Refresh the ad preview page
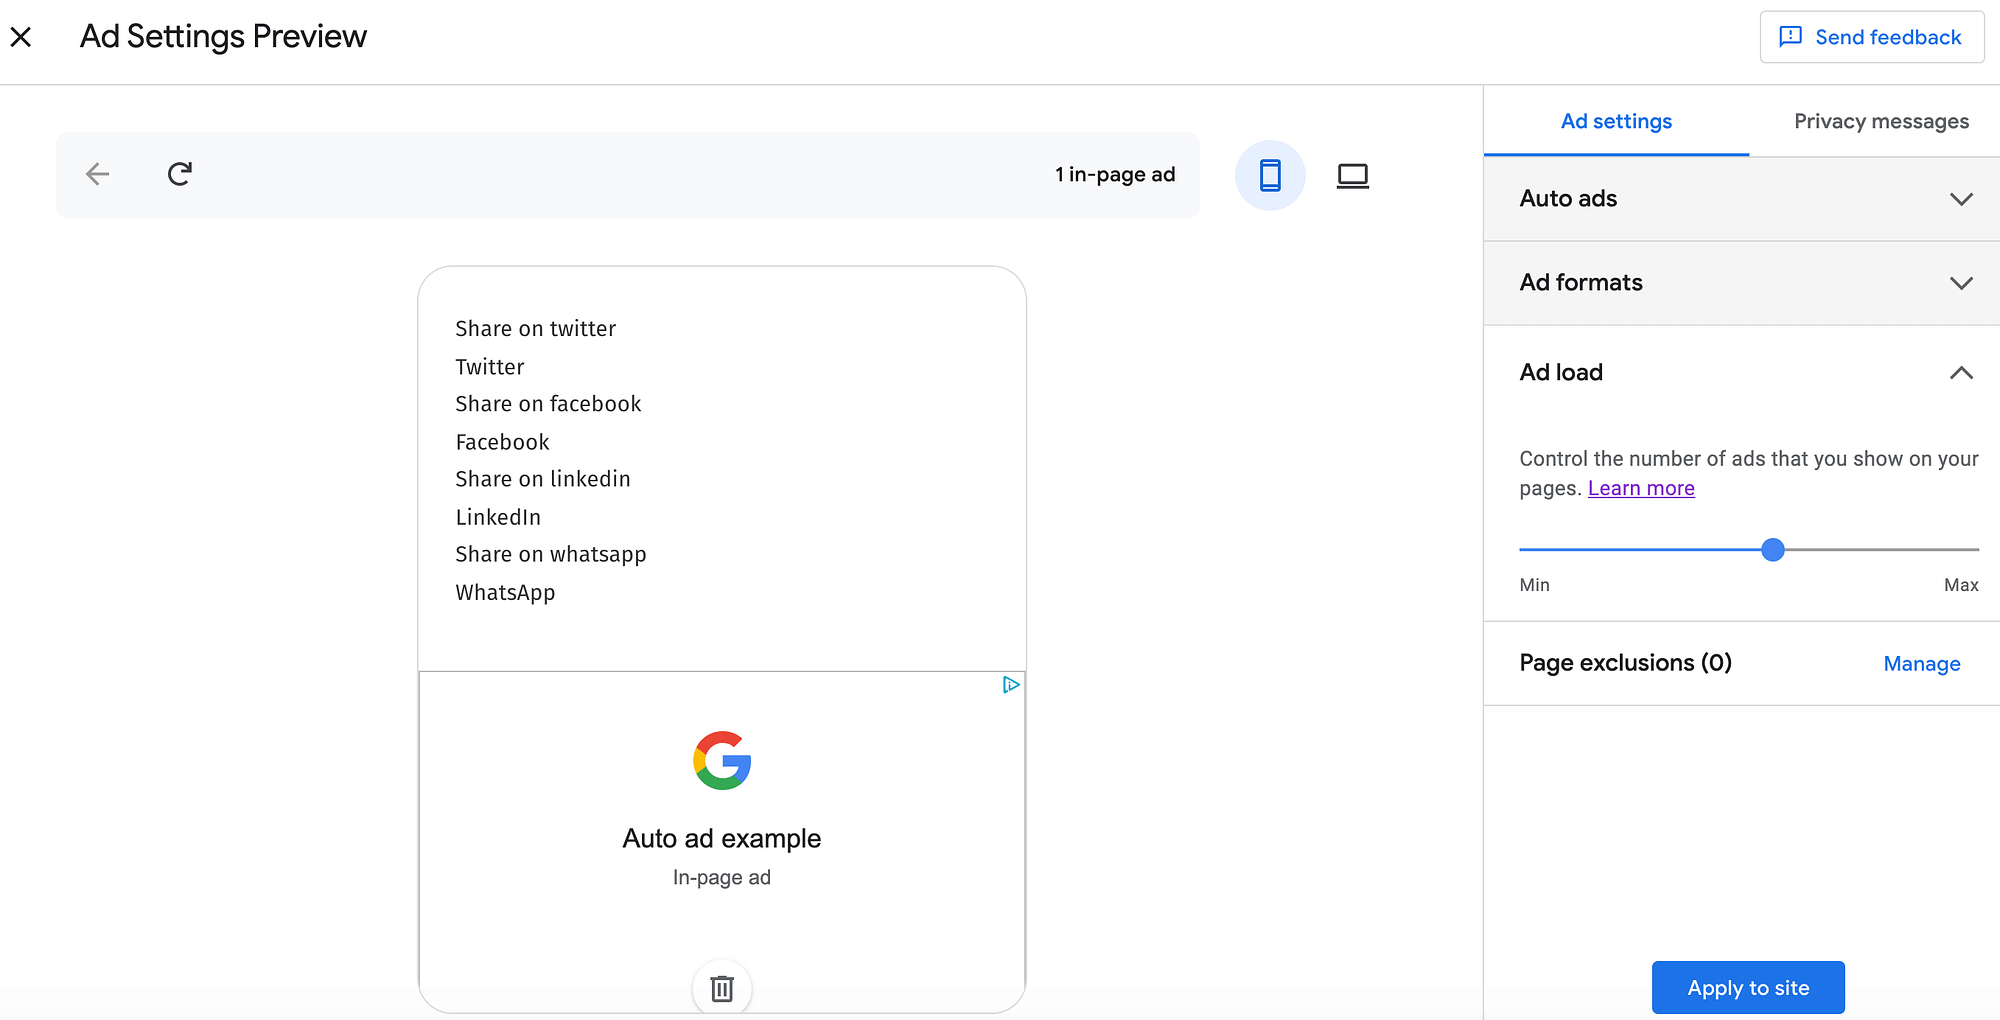This screenshot has width=2000, height=1020. coord(179,174)
